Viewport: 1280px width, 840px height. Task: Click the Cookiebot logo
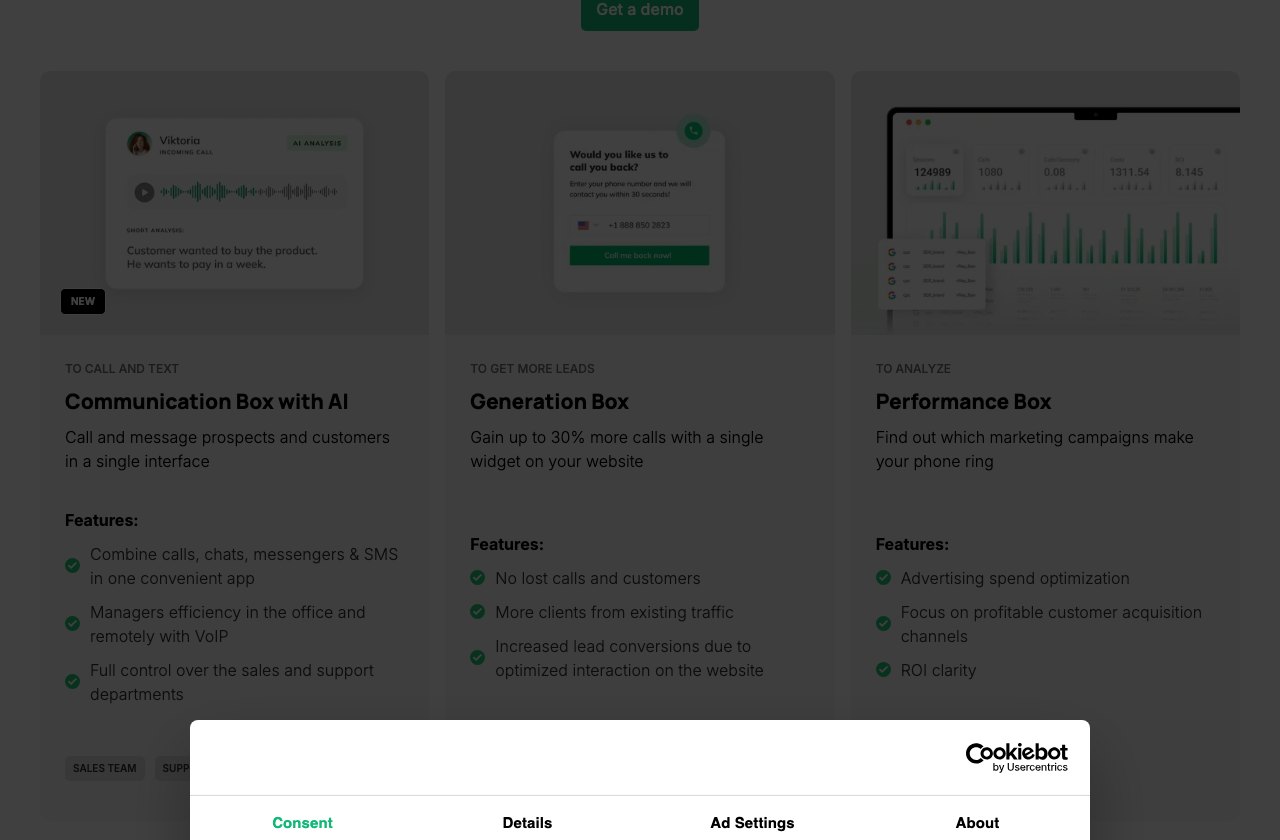pyautogui.click(x=1016, y=757)
